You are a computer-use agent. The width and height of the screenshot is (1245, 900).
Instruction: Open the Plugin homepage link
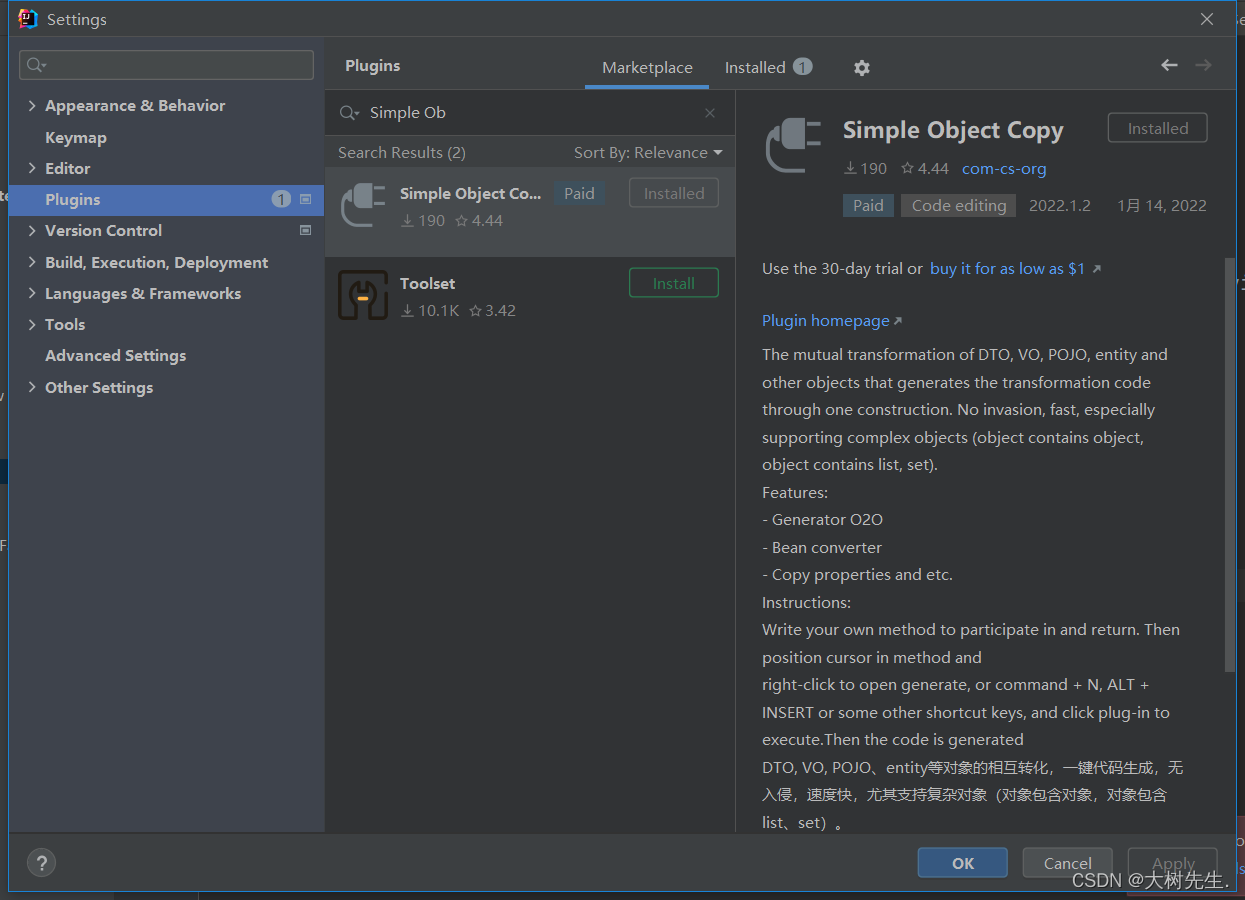(x=826, y=321)
